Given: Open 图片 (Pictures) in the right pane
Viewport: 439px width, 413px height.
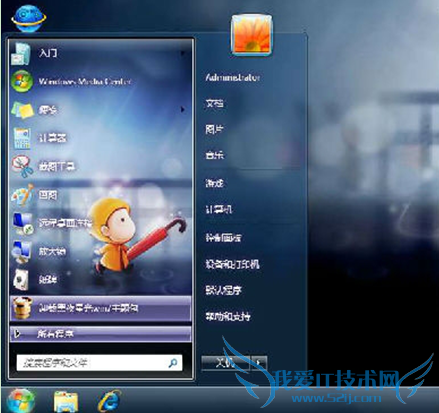Looking at the screenshot, I should [214, 129].
